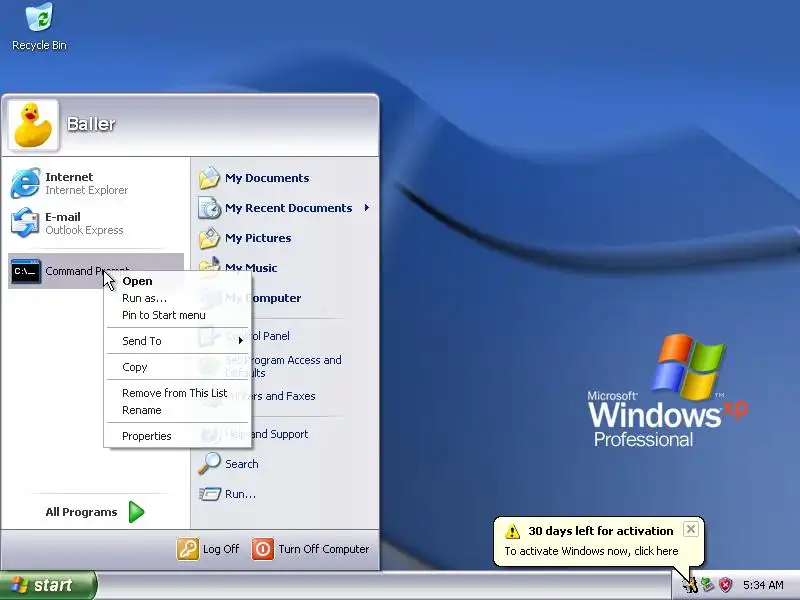Click the All Programs label

pos(81,512)
